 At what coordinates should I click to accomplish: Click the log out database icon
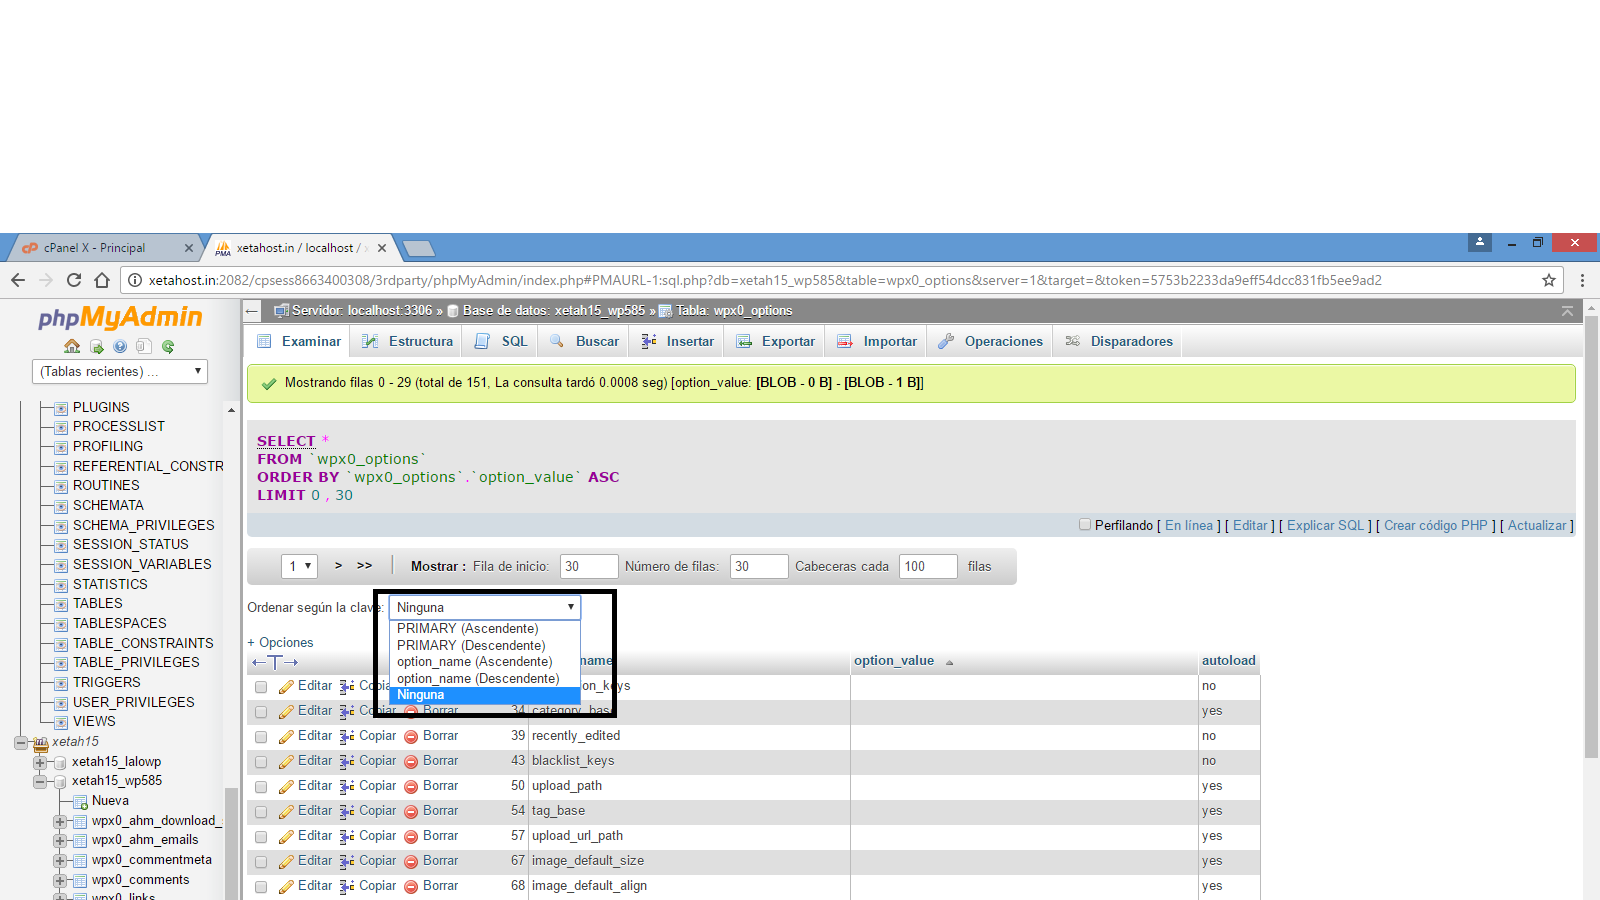point(96,346)
